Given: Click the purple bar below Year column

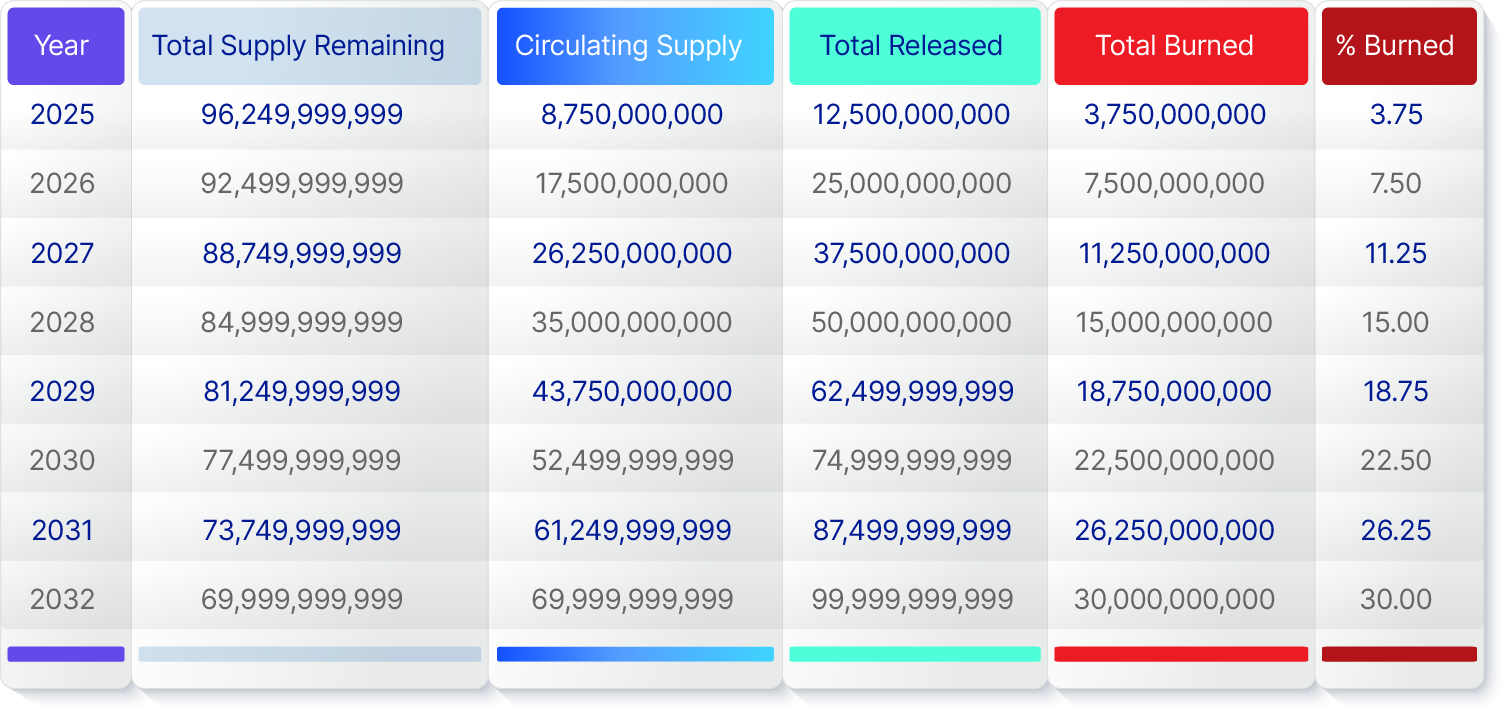Looking at the screenshot, I should pos(66,654).
